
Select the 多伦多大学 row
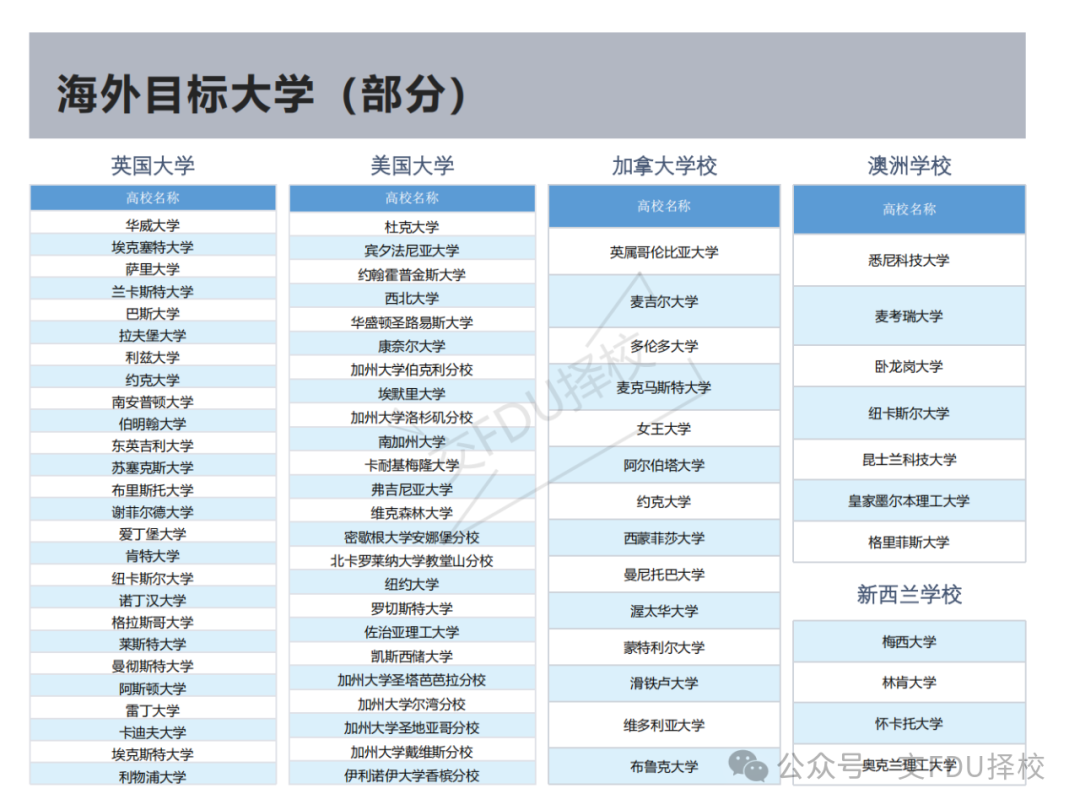[x=664, y=346]
